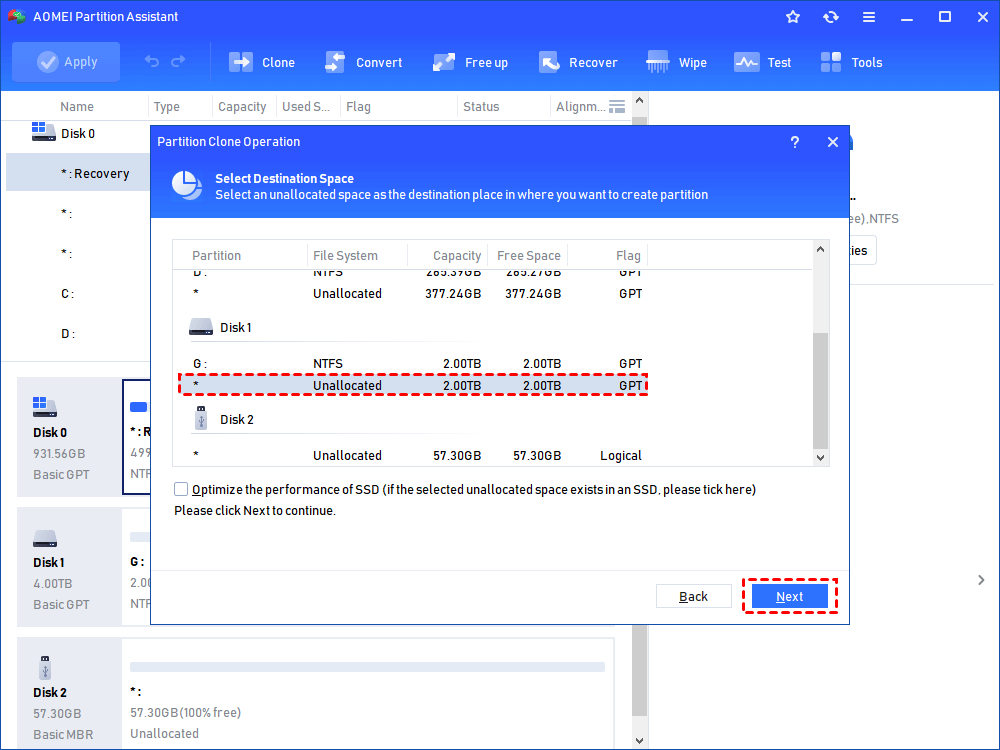Viewport: 1000px width, 750px height.
Task: Open the Tools panel
Action: click(x=851, y=61)
